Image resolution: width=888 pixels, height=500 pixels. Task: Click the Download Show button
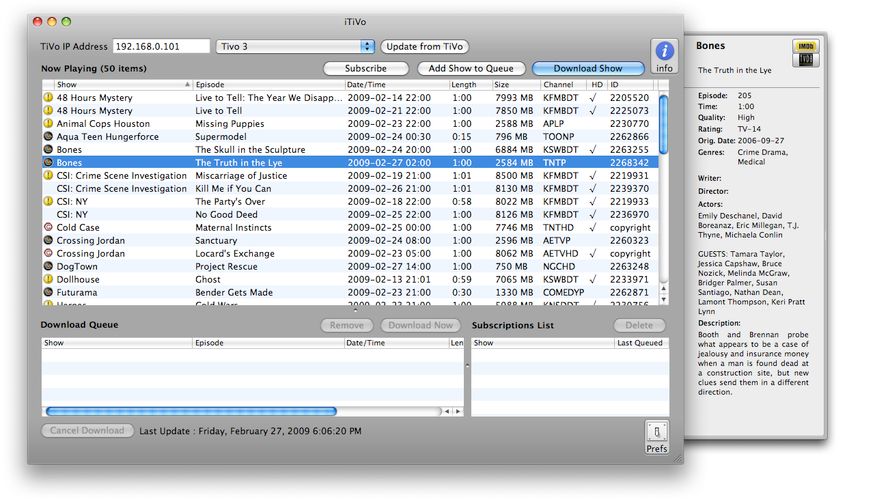pos(588,68)
